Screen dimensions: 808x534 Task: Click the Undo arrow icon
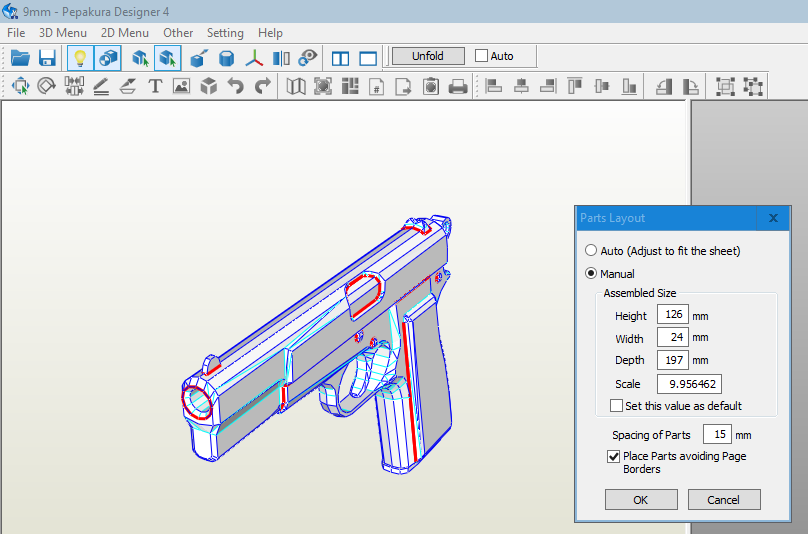(235, 86)
